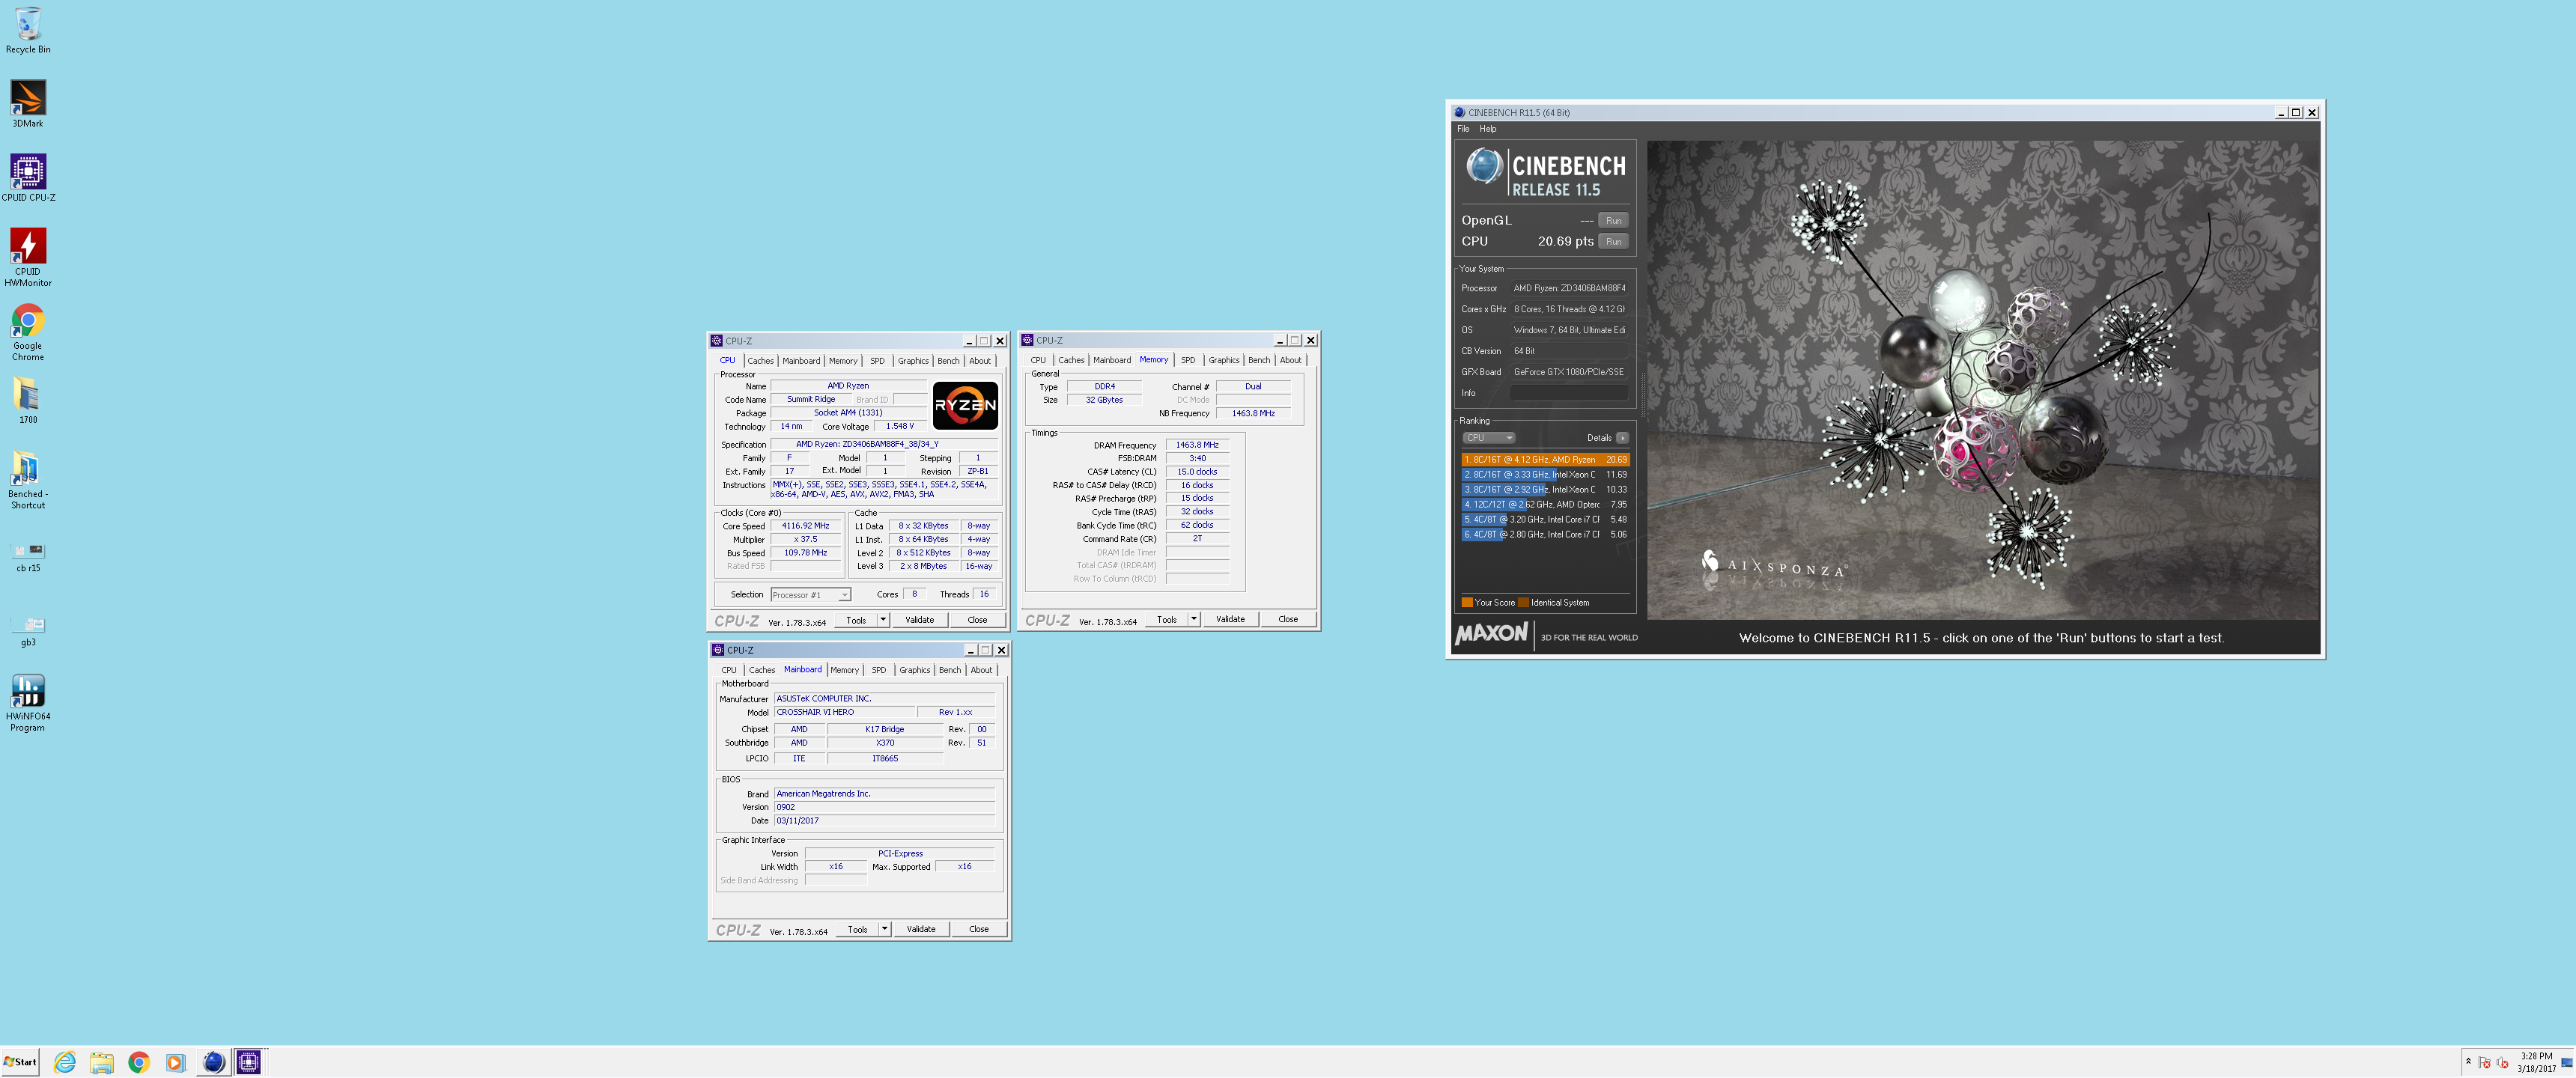Switch to Bench tab in CPU window

(948, 361)
